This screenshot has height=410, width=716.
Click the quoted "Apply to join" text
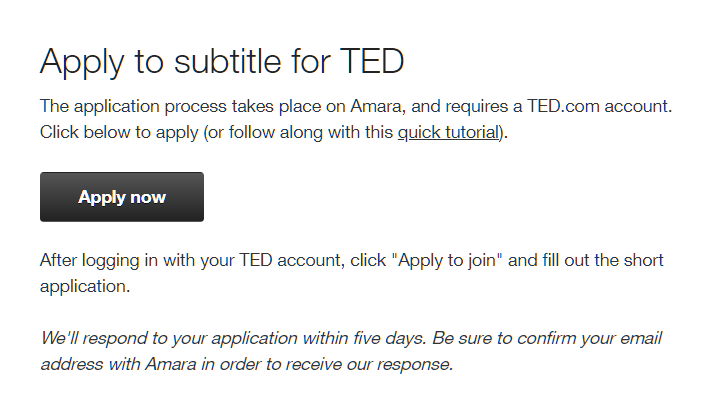[447, 260]
